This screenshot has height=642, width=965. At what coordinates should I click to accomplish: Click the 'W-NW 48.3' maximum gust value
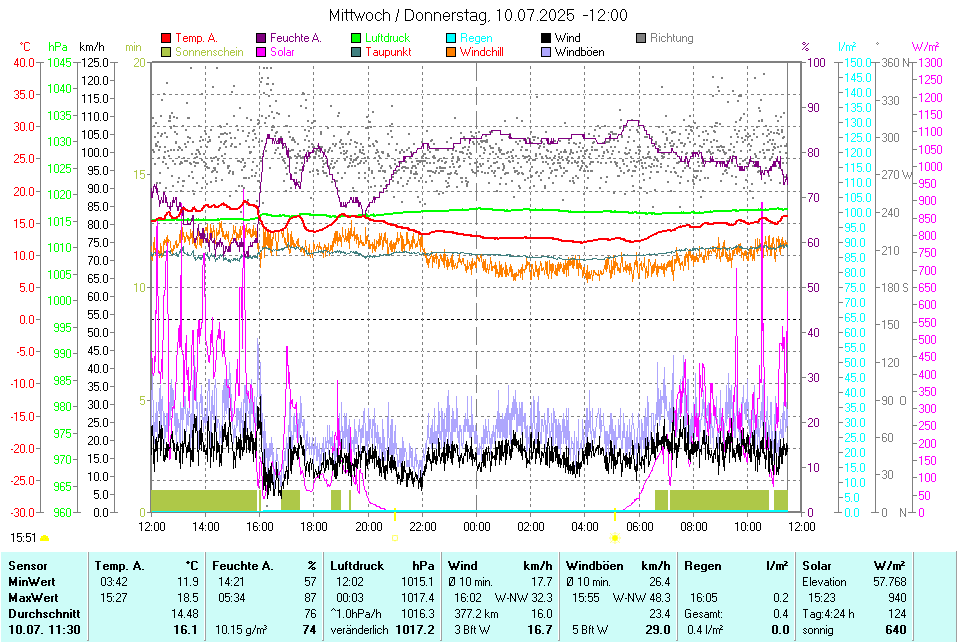tap(641, 598)
